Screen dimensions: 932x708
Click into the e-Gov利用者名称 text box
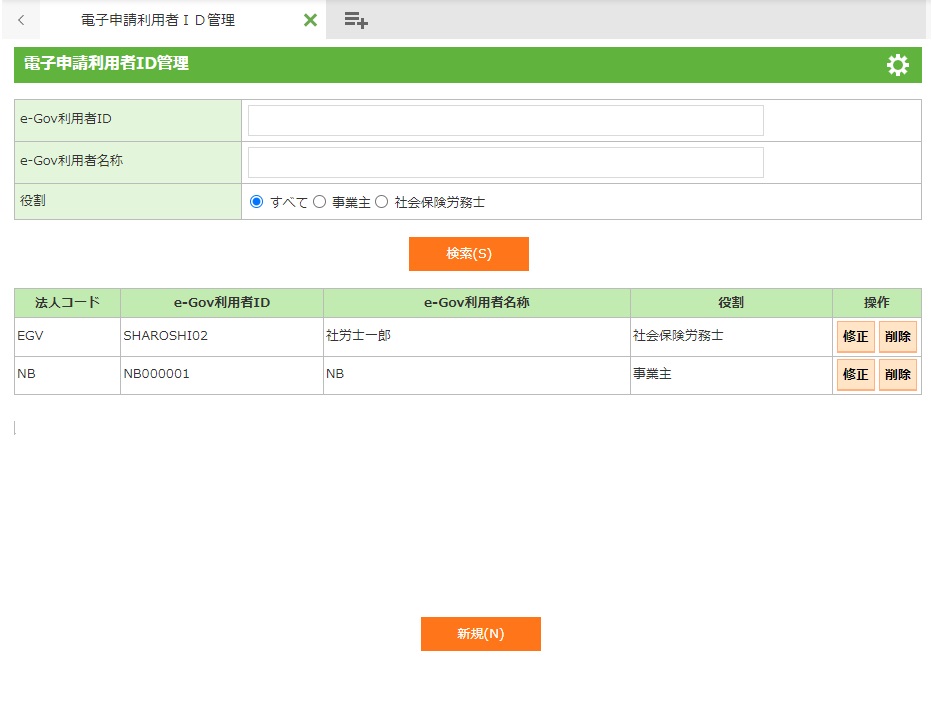coord(505,162)
